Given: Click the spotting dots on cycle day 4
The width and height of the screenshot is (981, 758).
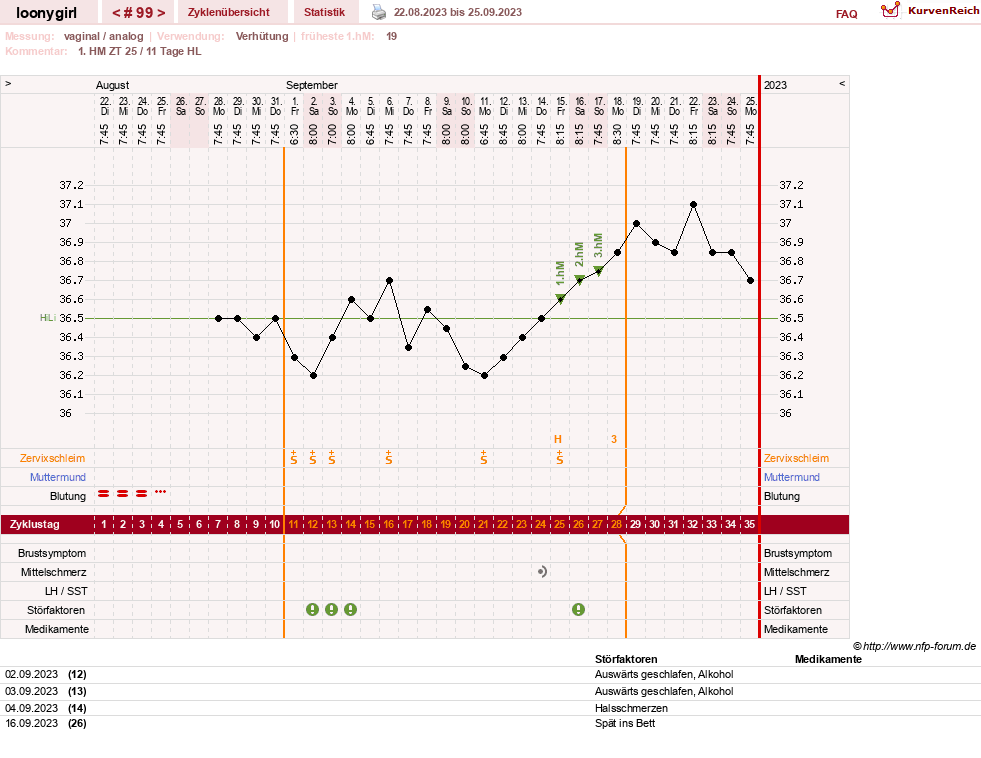Looking at the screenshot, I should tap(161, 492).
